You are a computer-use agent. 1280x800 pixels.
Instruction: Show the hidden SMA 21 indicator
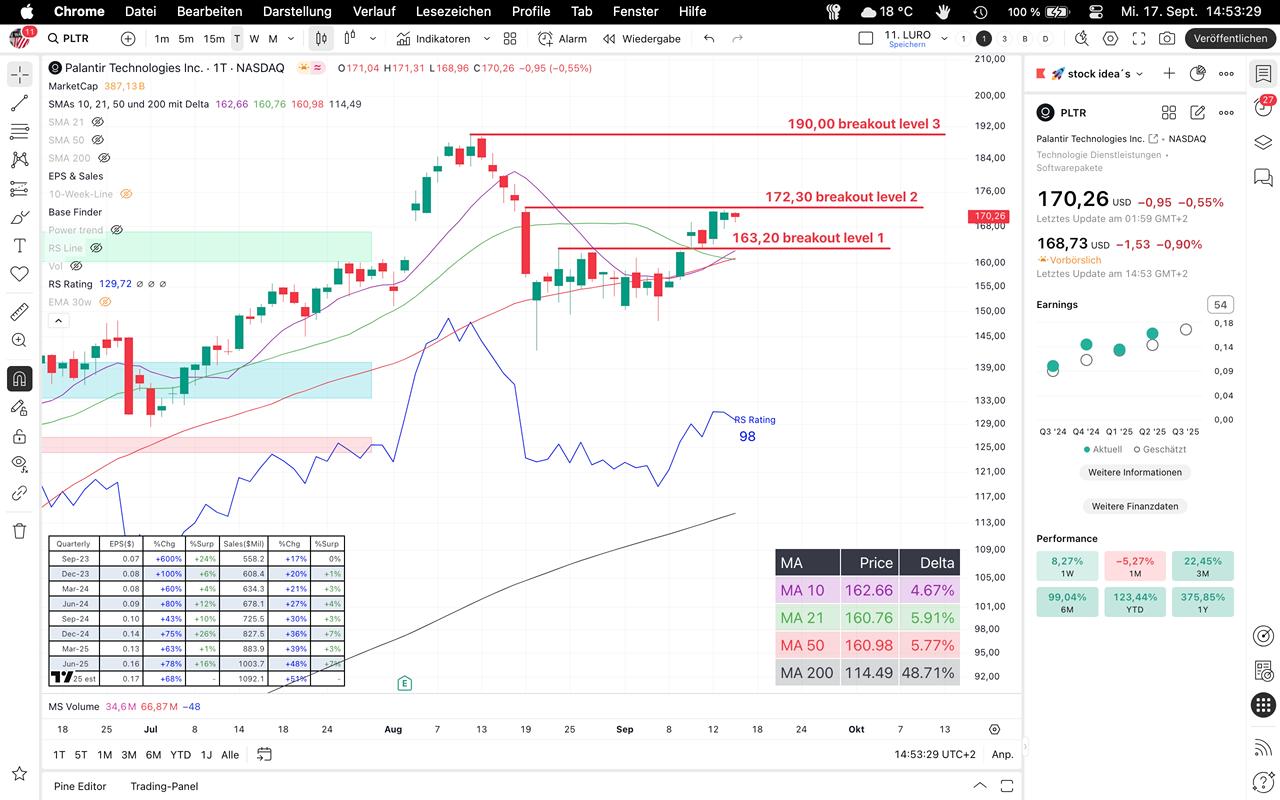click(x=98, y=122)
